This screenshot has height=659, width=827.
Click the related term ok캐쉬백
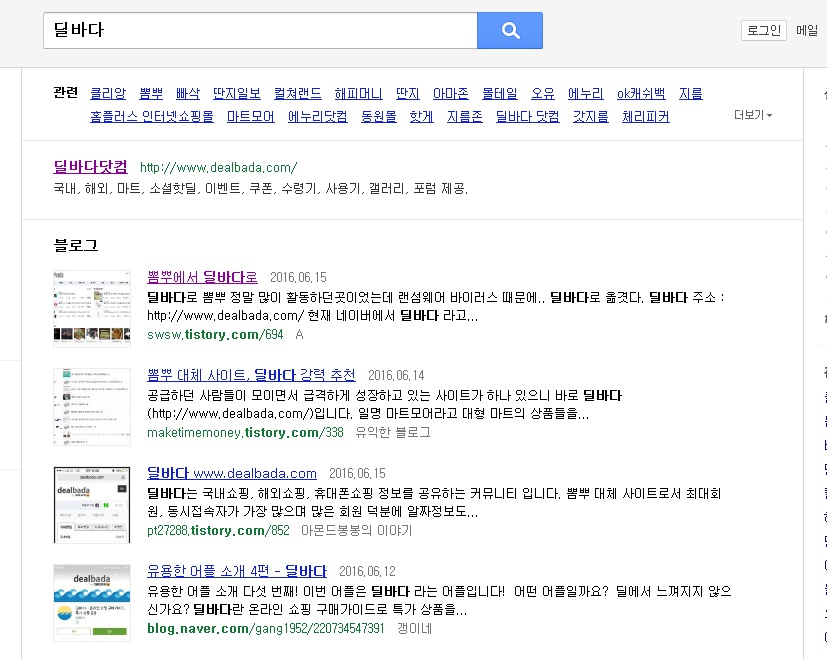pyautogui.click(x=641, y=93)
